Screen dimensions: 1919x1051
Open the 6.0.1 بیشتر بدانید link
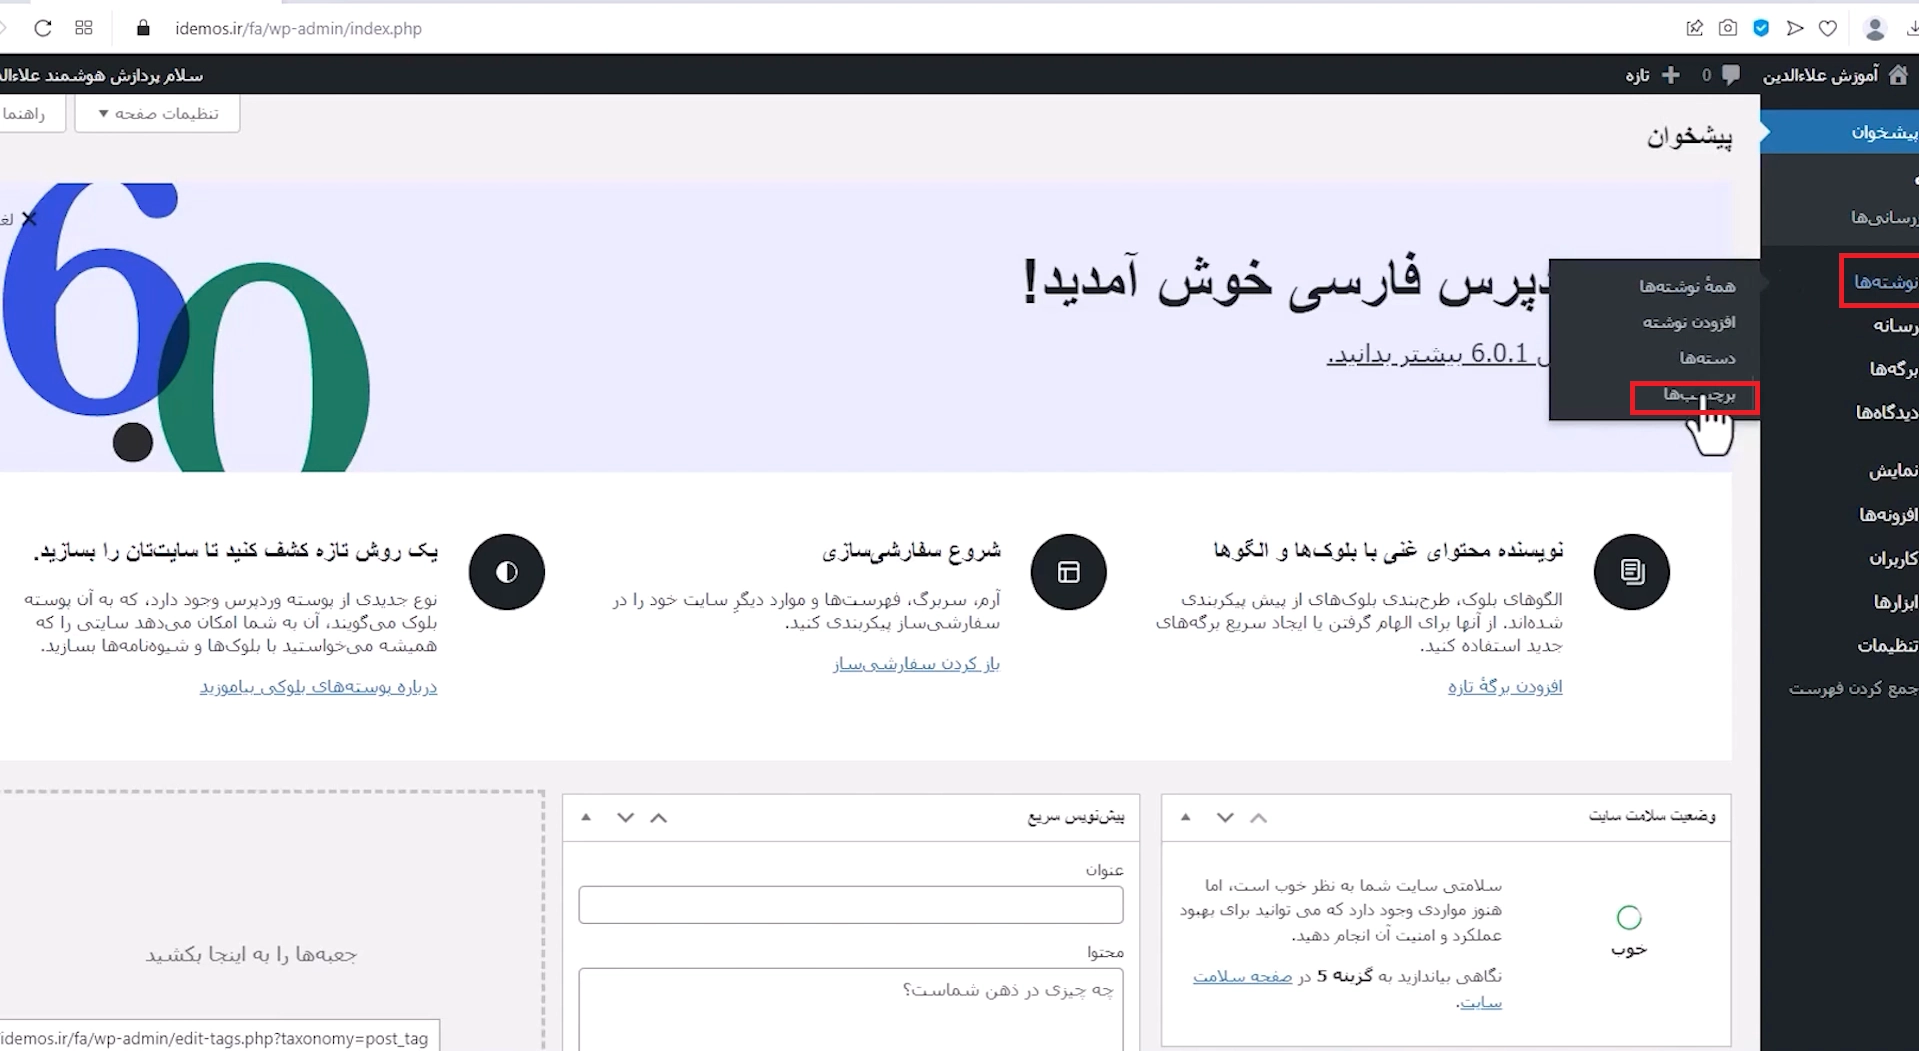click(x=1438, y=353)
